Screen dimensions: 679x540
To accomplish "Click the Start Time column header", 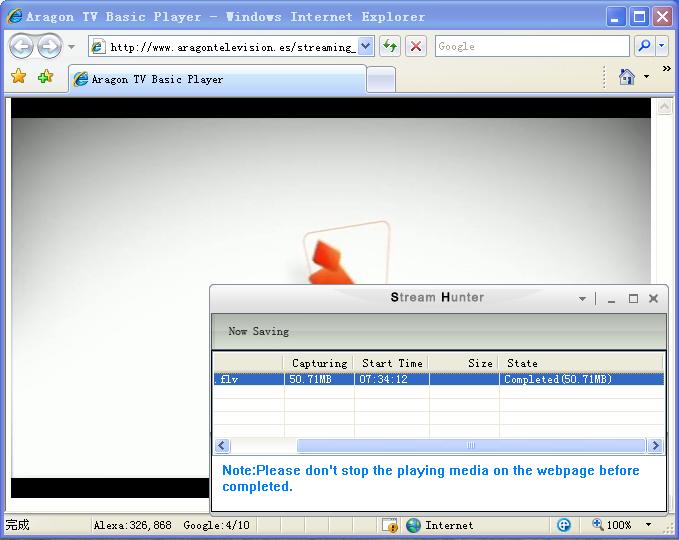I will (x=392, y=363).
